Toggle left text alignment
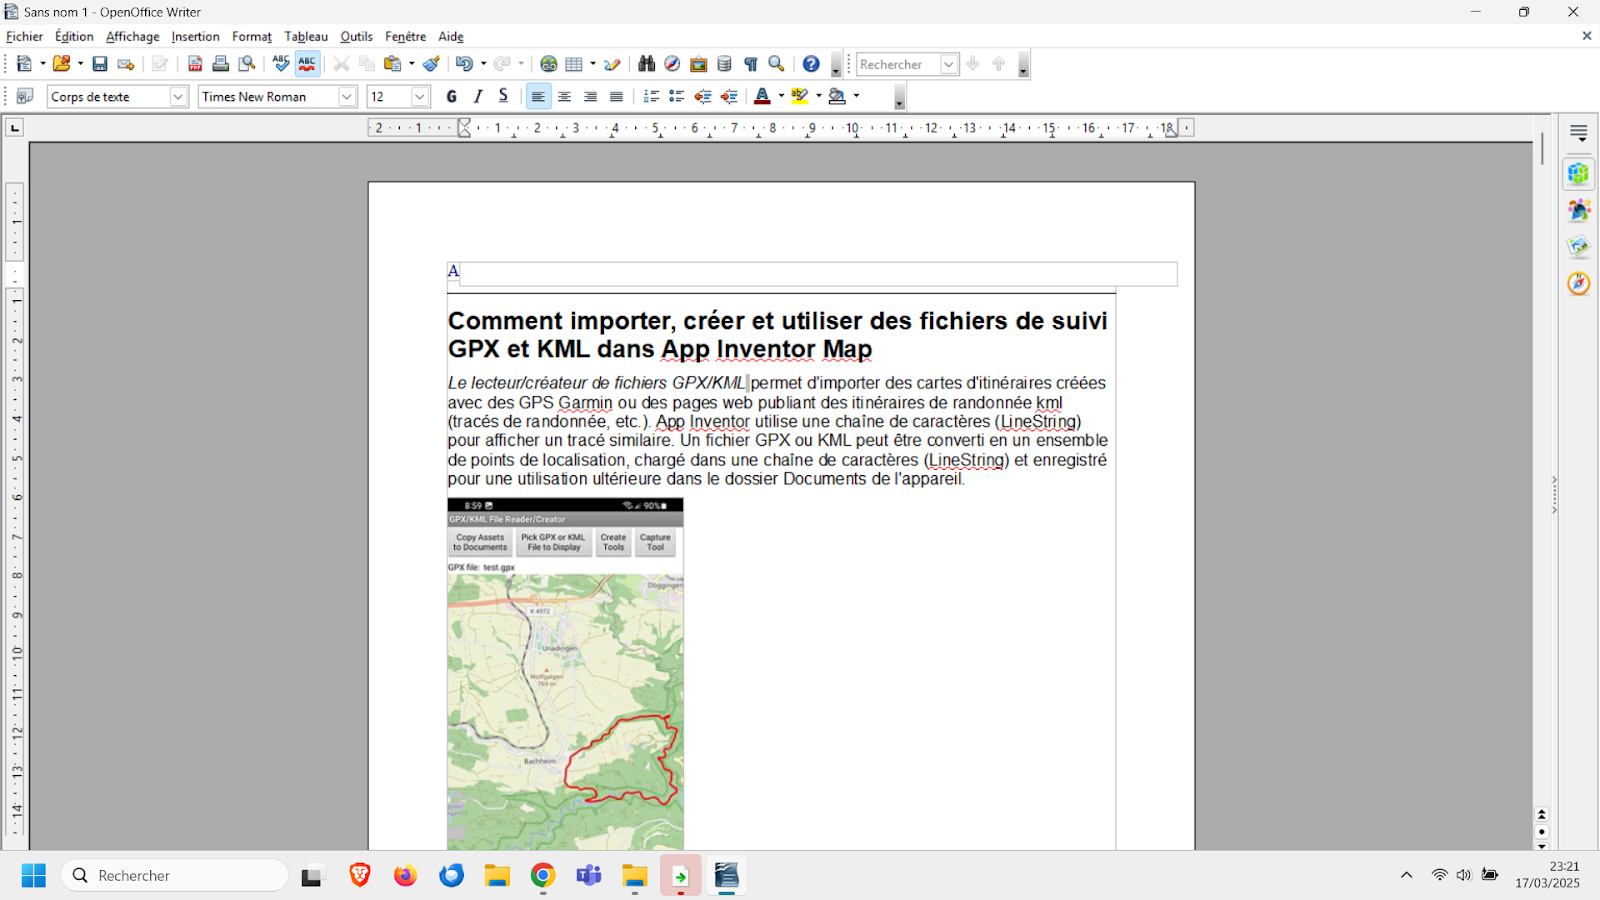The height and width of the screenshot is (900, 1600). [538, 96]
